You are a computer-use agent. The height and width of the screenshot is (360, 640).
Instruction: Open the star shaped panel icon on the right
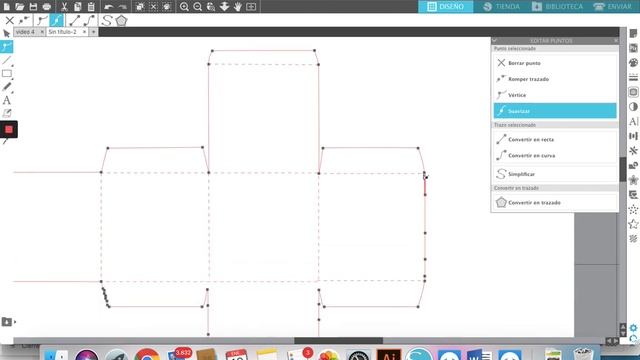coord(633,224)
